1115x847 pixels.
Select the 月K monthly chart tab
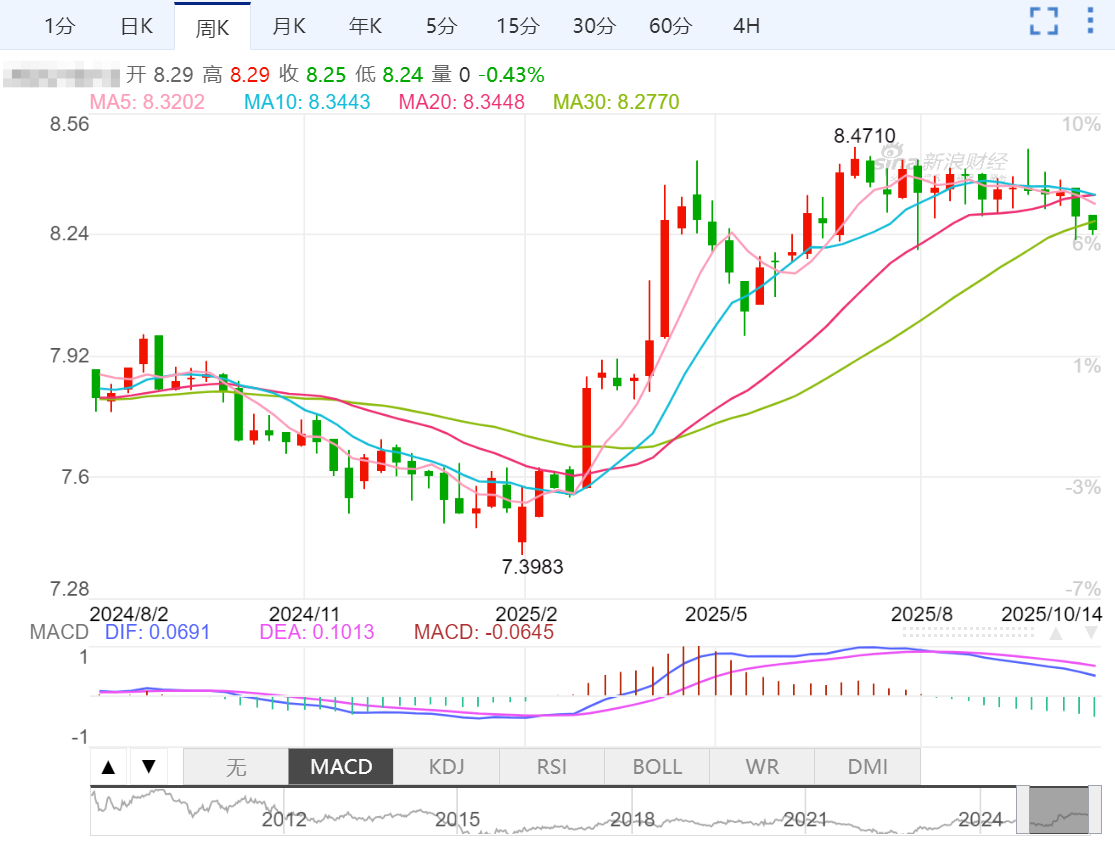[x=289, y=26]
